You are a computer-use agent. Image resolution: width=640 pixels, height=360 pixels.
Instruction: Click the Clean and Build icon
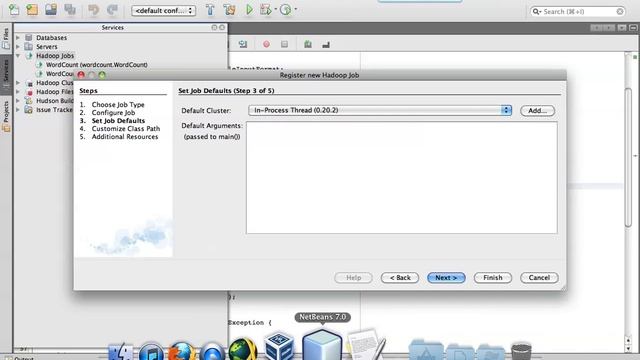click(229, 10)
